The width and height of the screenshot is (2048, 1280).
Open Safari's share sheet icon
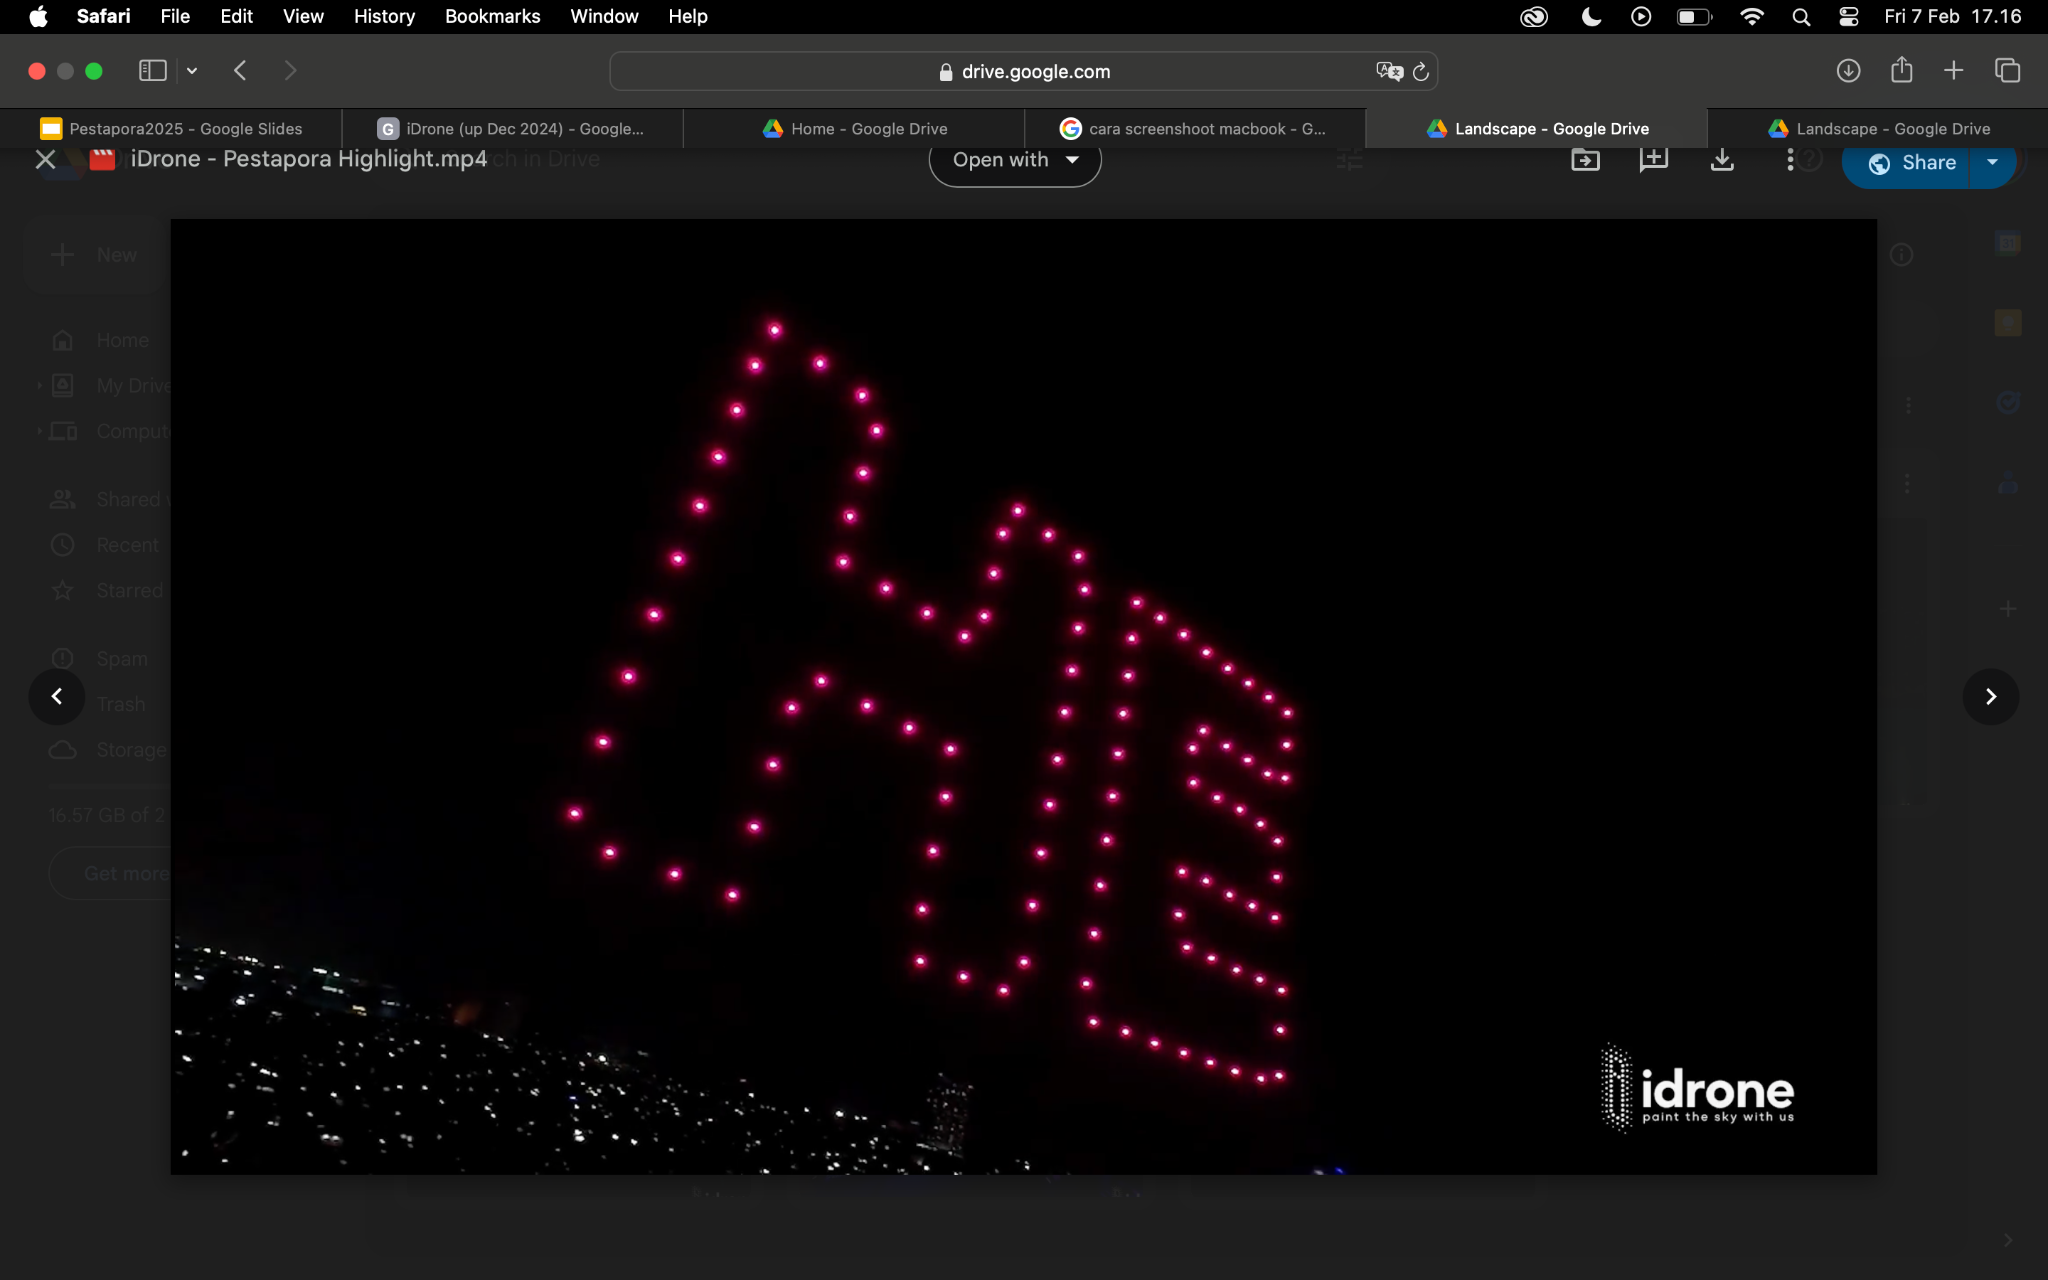[x=1901, y=70]
